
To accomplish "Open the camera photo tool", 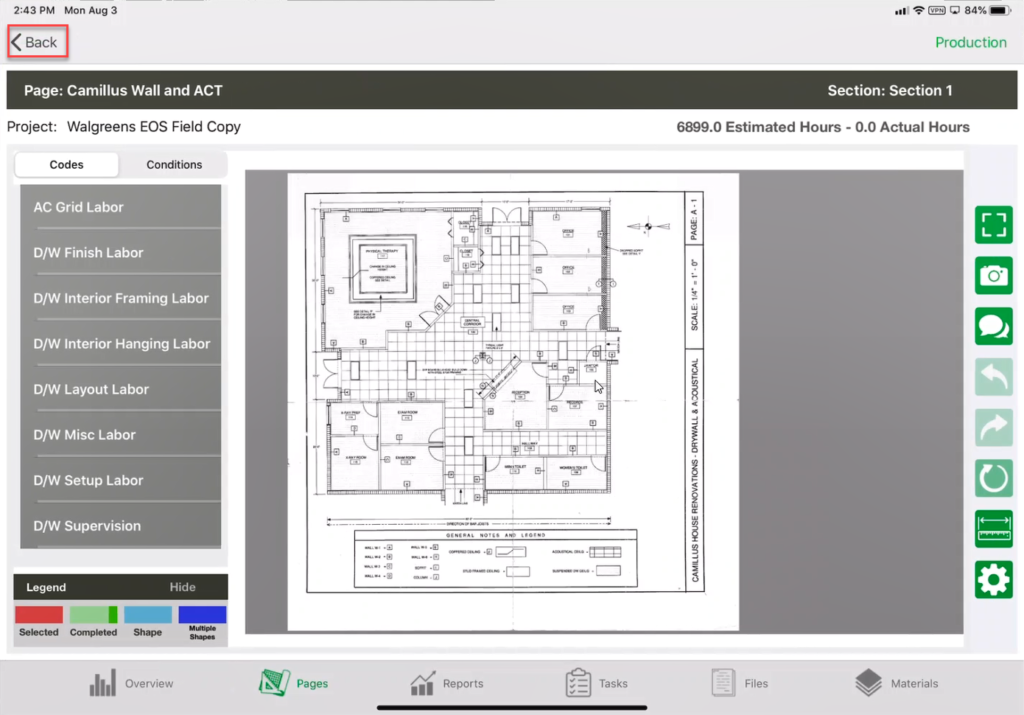I will 993,276.
